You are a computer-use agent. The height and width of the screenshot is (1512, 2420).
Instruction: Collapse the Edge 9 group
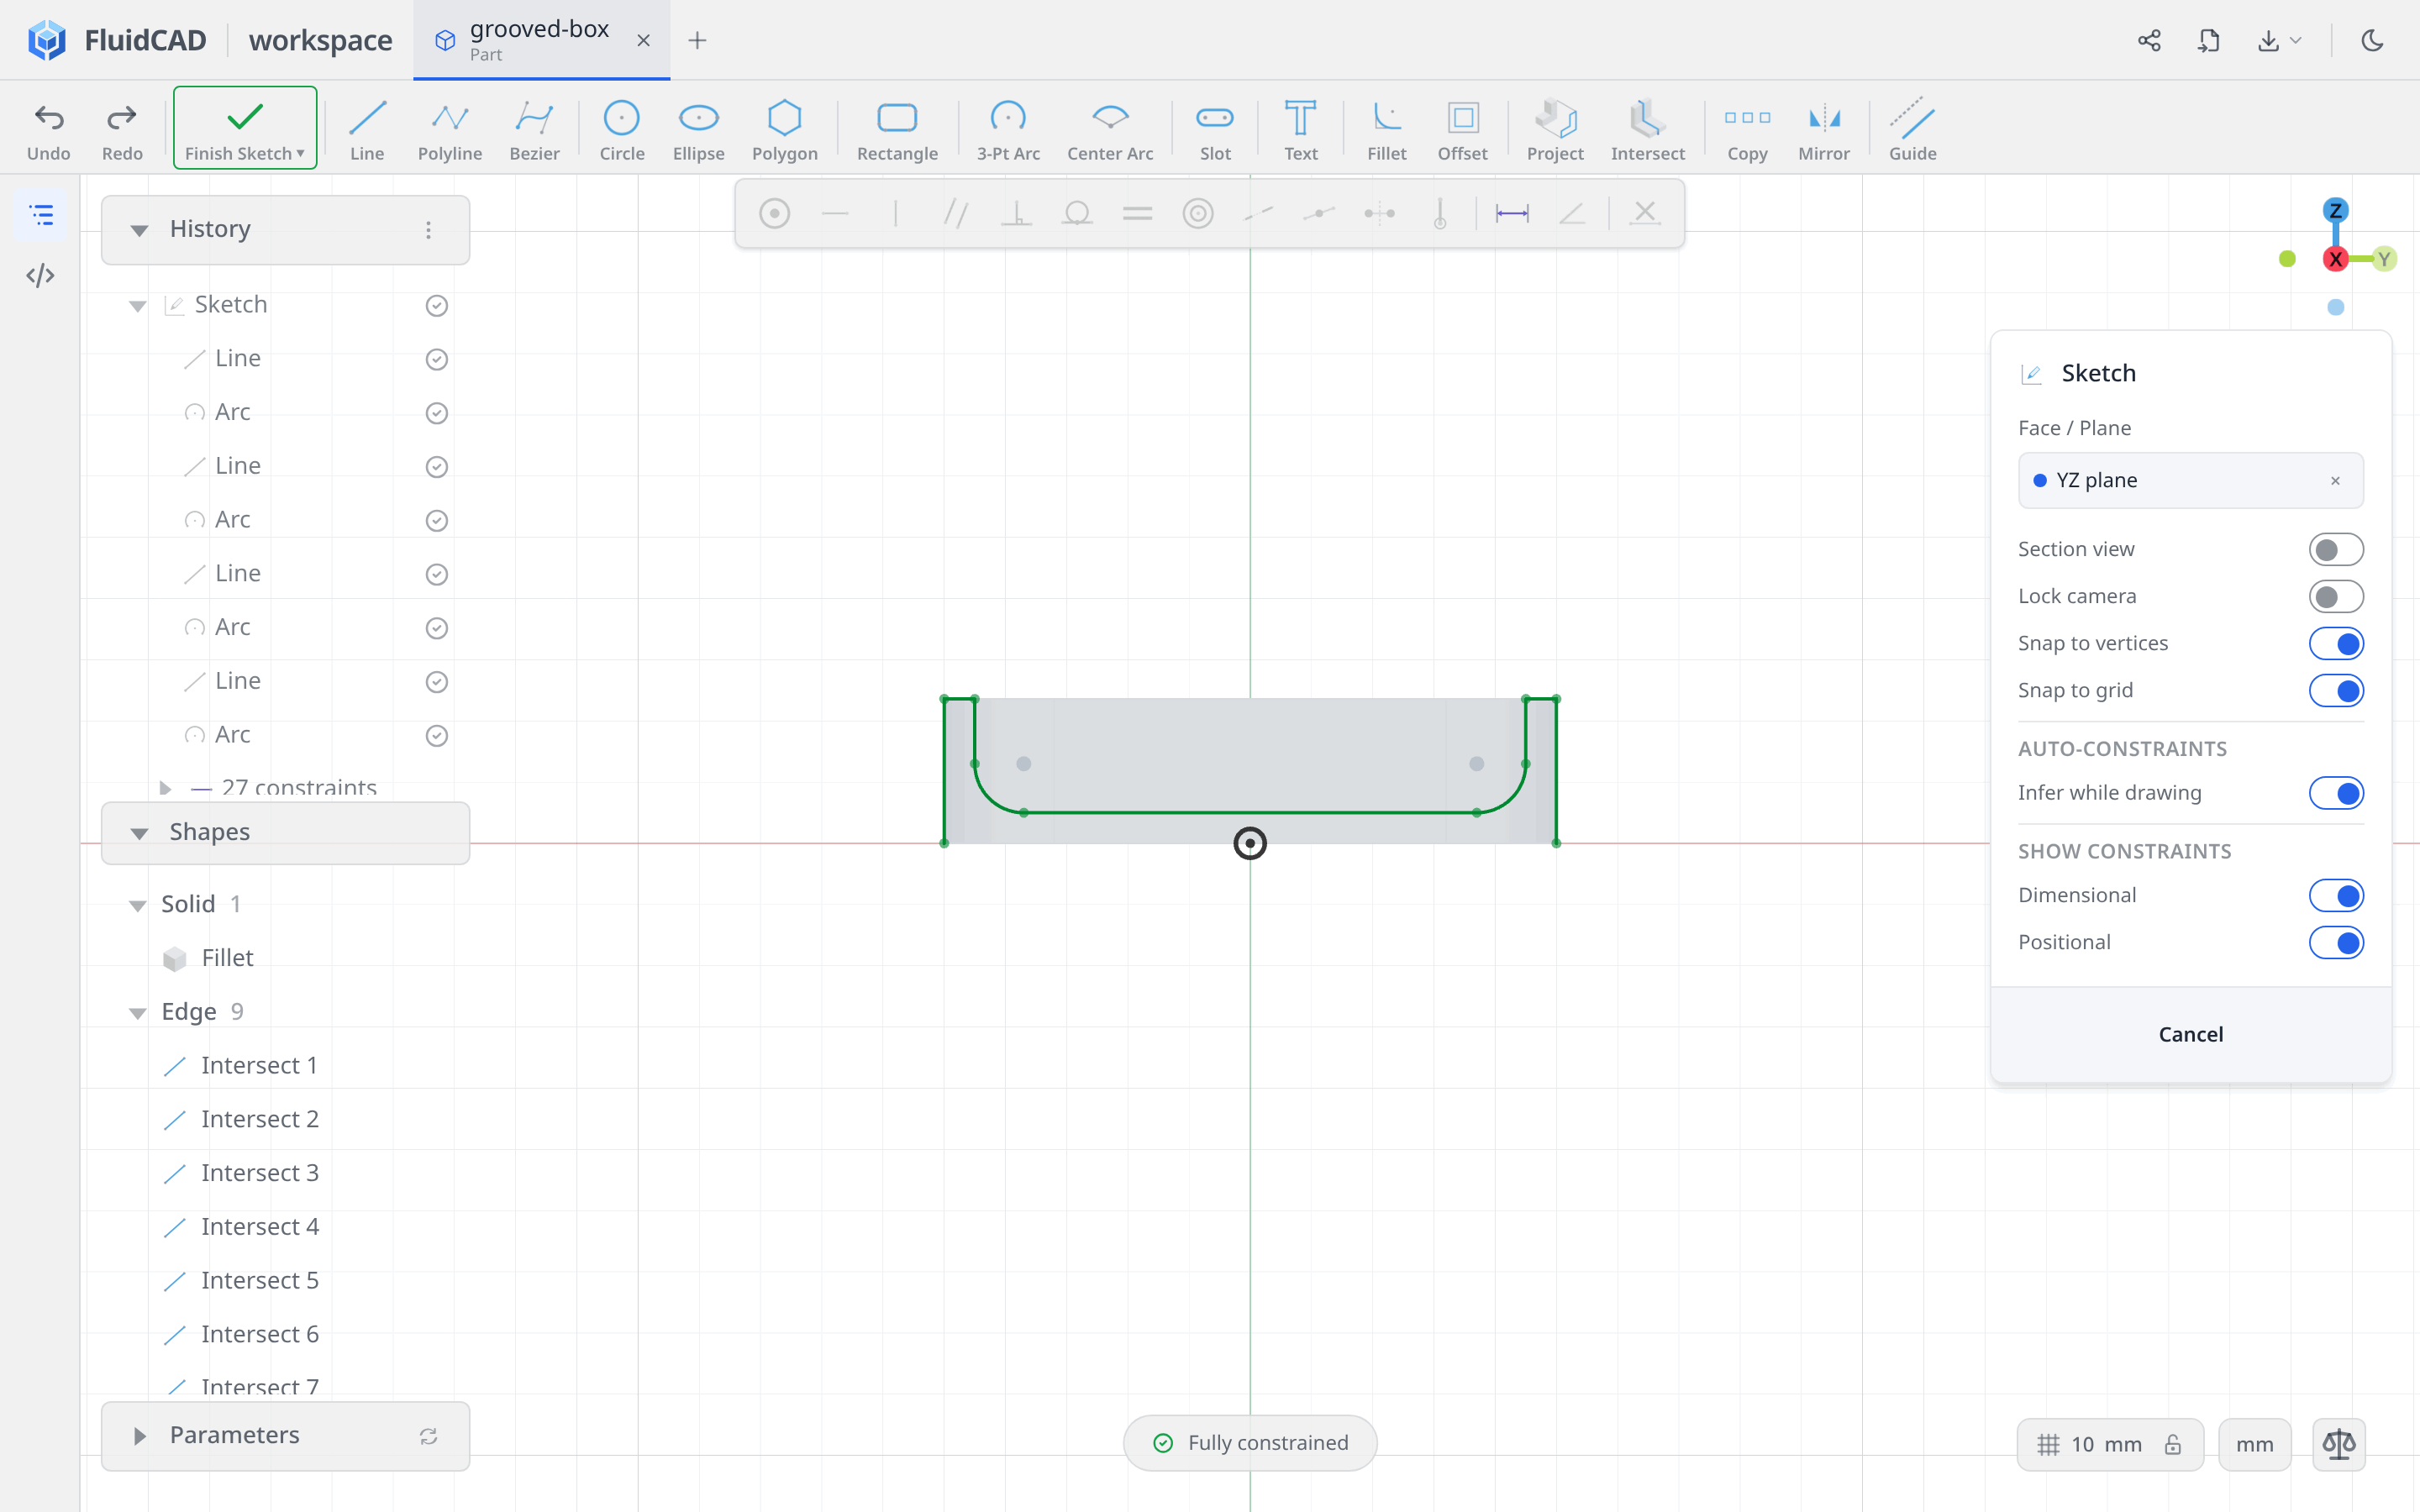click(x=138, y=1013)
